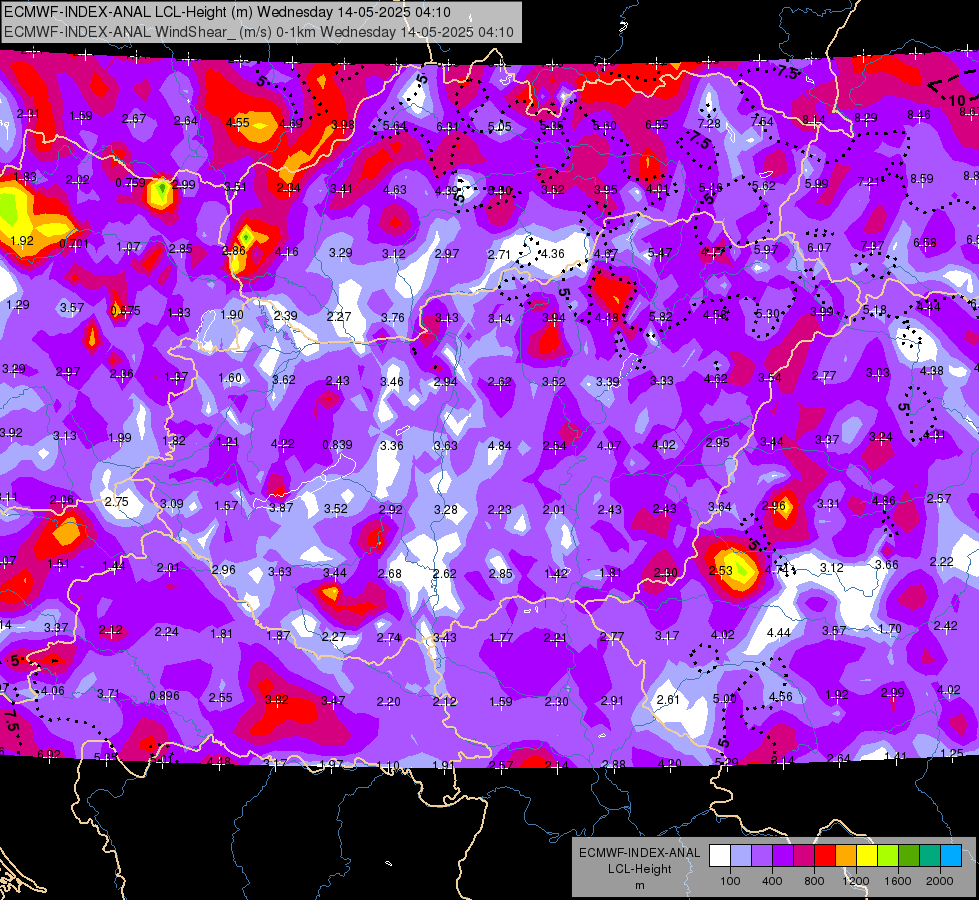Click the wind shear value 6.07

tap(819, 248)
